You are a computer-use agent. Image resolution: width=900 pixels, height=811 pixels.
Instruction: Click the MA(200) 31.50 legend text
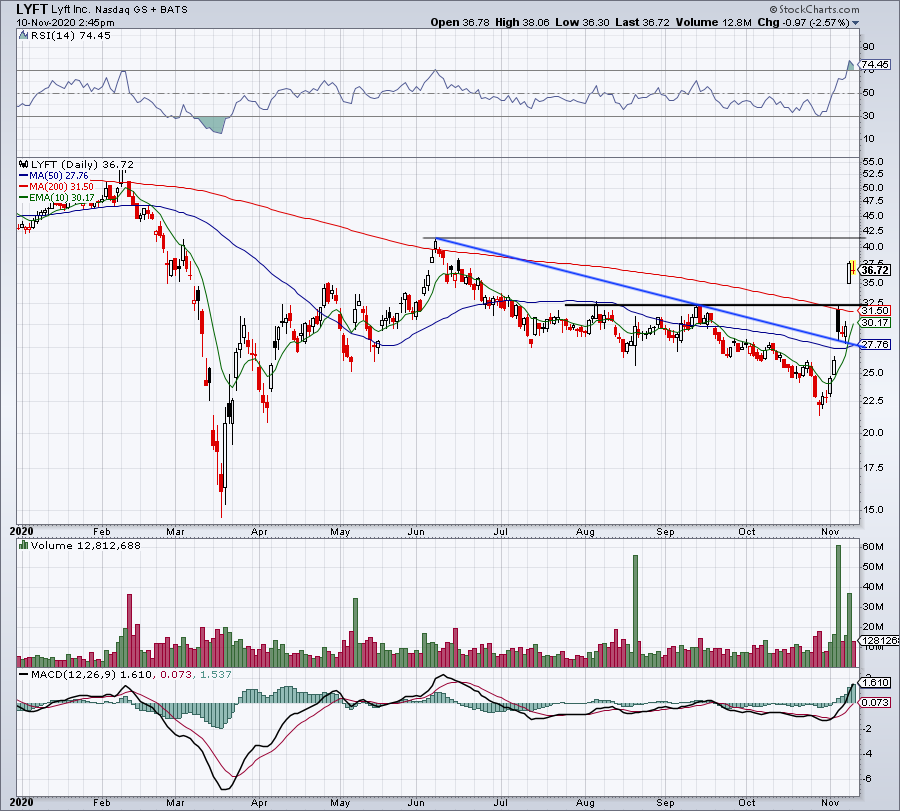point(61,187)
